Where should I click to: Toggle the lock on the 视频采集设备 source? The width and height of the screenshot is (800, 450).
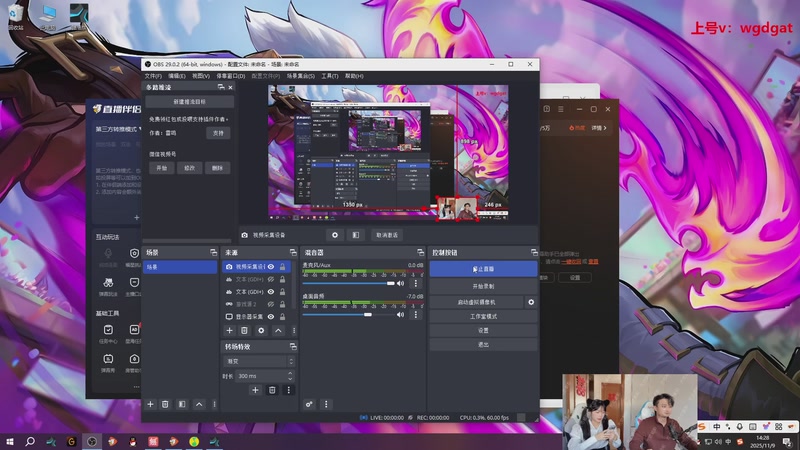(x=282, y=267)
